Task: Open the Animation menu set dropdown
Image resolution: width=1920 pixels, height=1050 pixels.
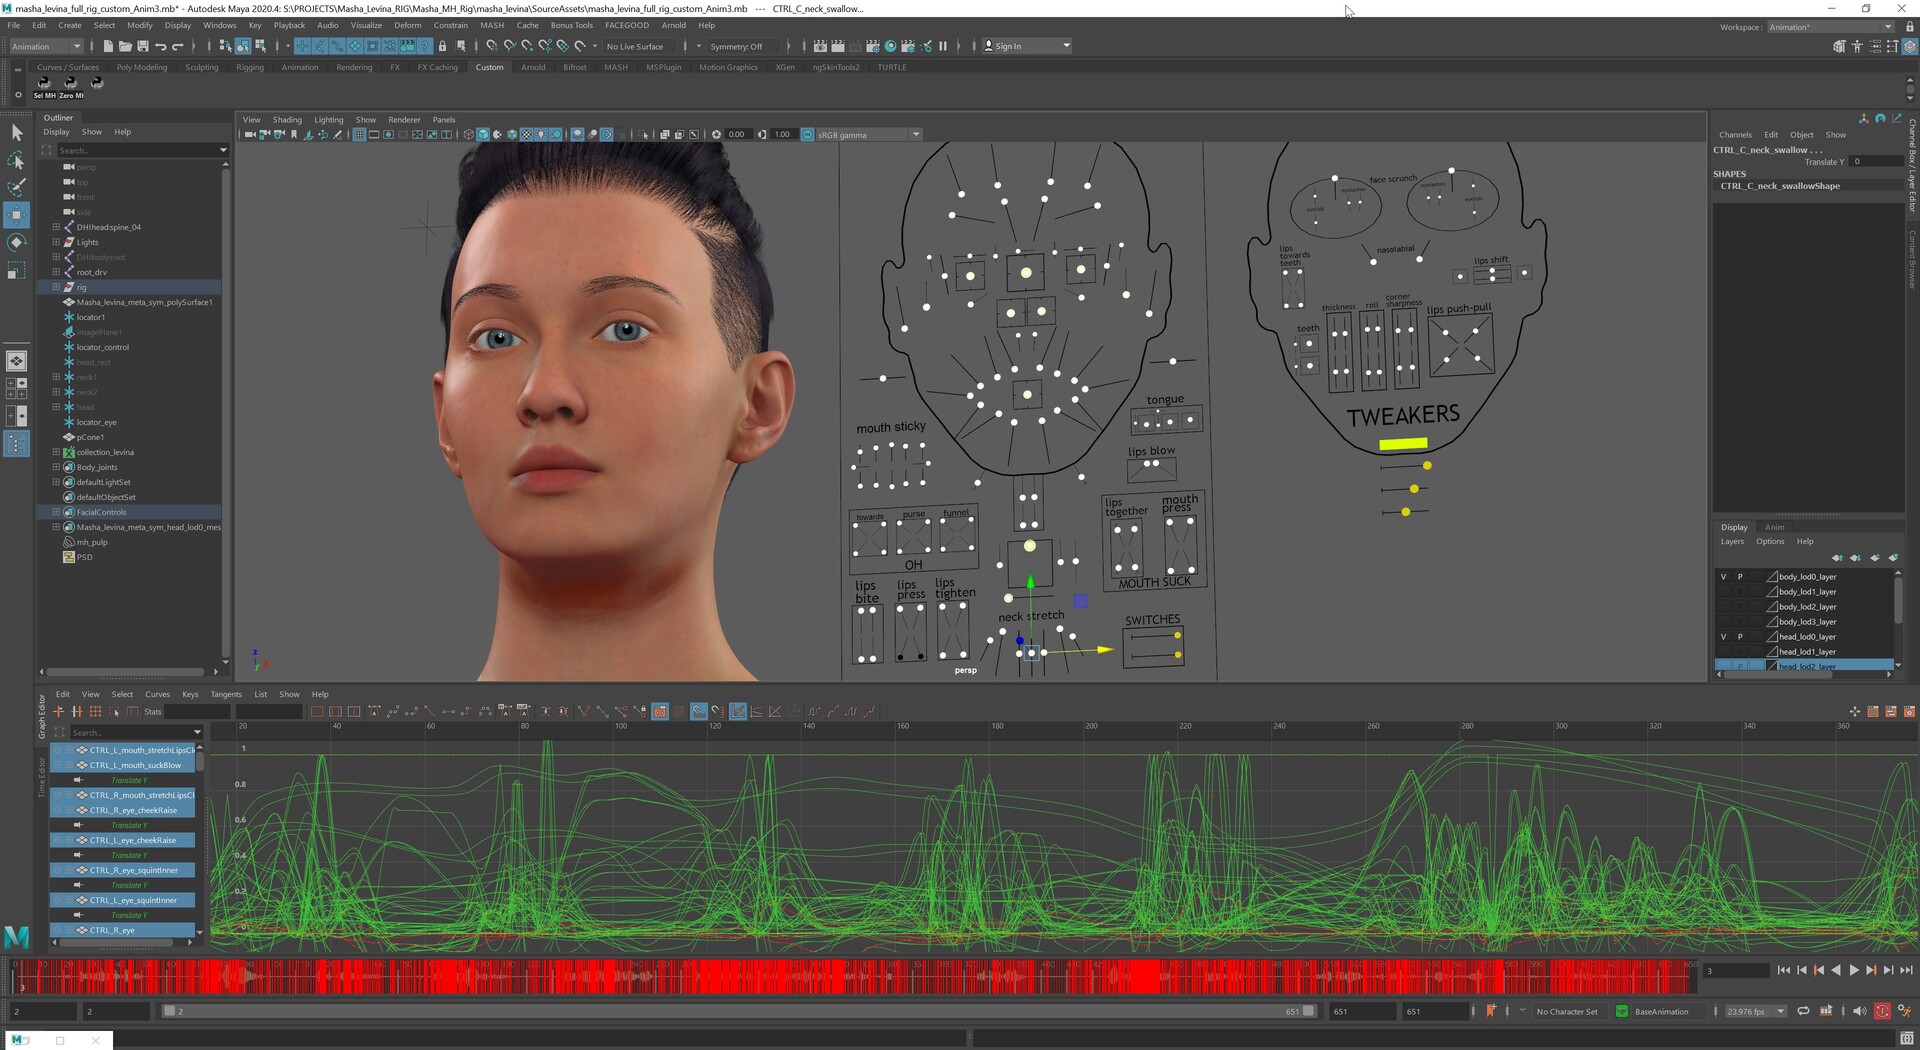Action: [x=45, y=46]
